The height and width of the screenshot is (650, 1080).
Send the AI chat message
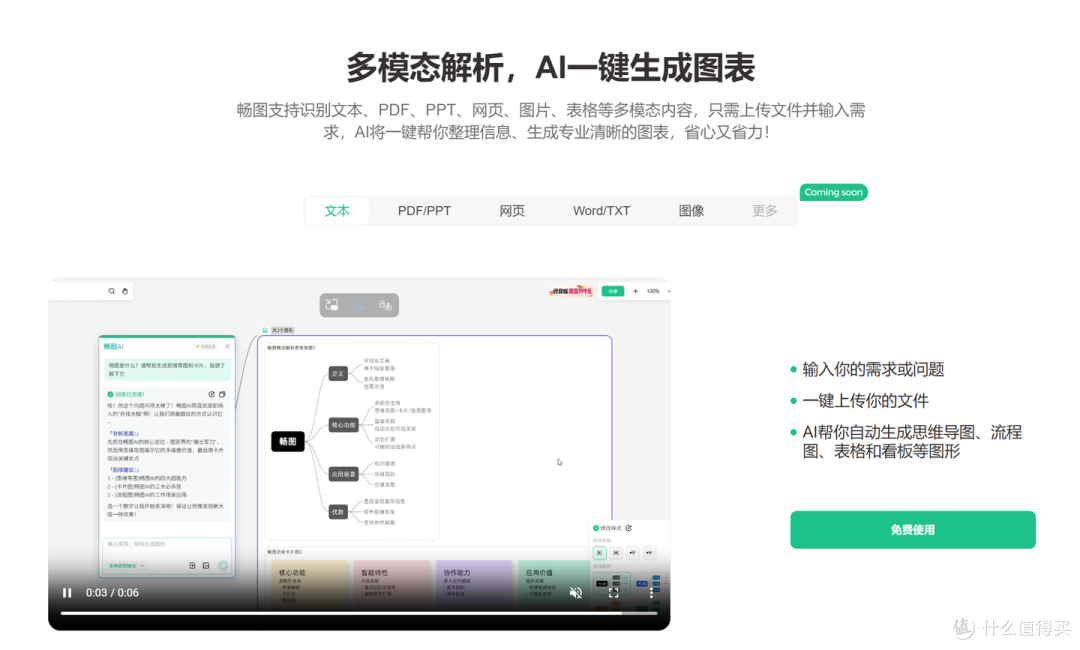[222, 565]
